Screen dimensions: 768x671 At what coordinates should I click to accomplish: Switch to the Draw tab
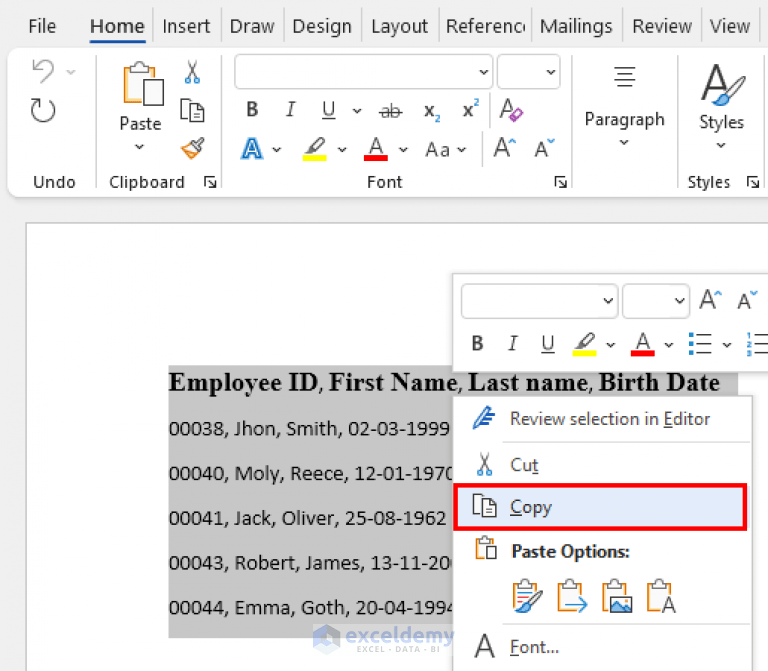click(252, 26)
